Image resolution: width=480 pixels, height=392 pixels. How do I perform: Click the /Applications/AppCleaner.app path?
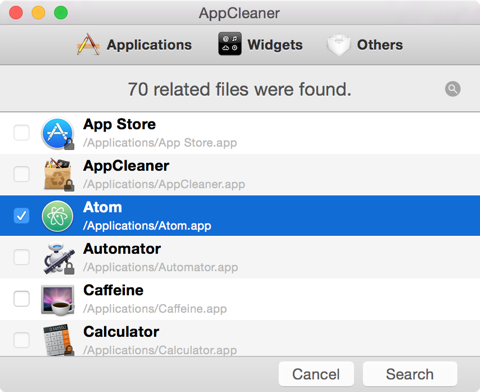[164, 184]
